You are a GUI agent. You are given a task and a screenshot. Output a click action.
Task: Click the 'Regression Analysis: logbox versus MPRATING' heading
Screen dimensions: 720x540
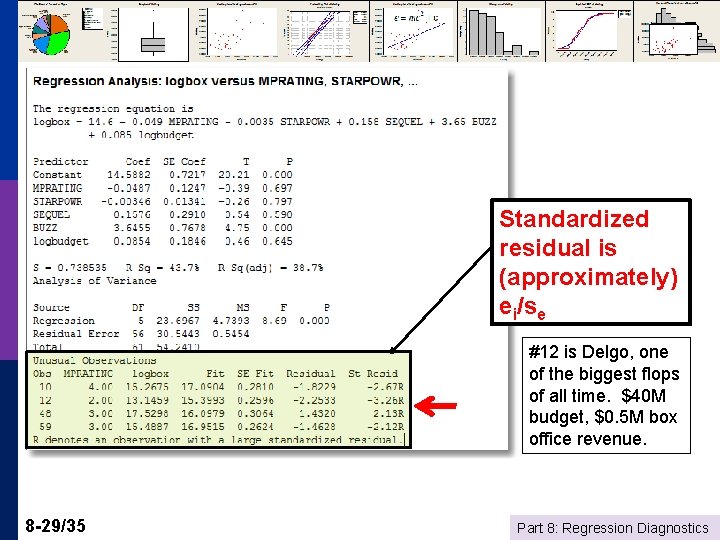coord(225,82)
